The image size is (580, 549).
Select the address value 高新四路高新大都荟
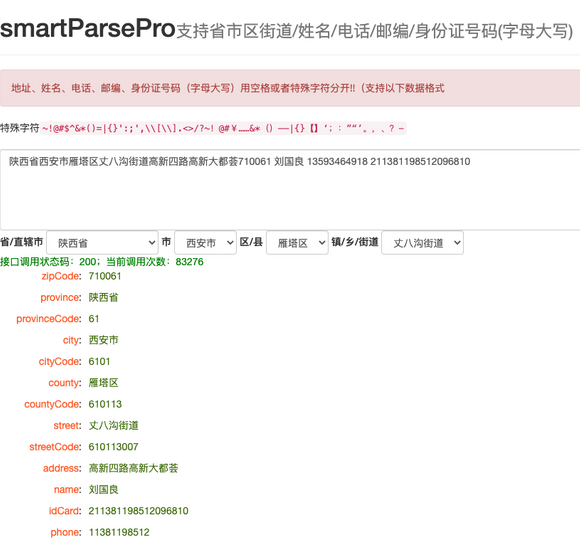pos(133,468)
